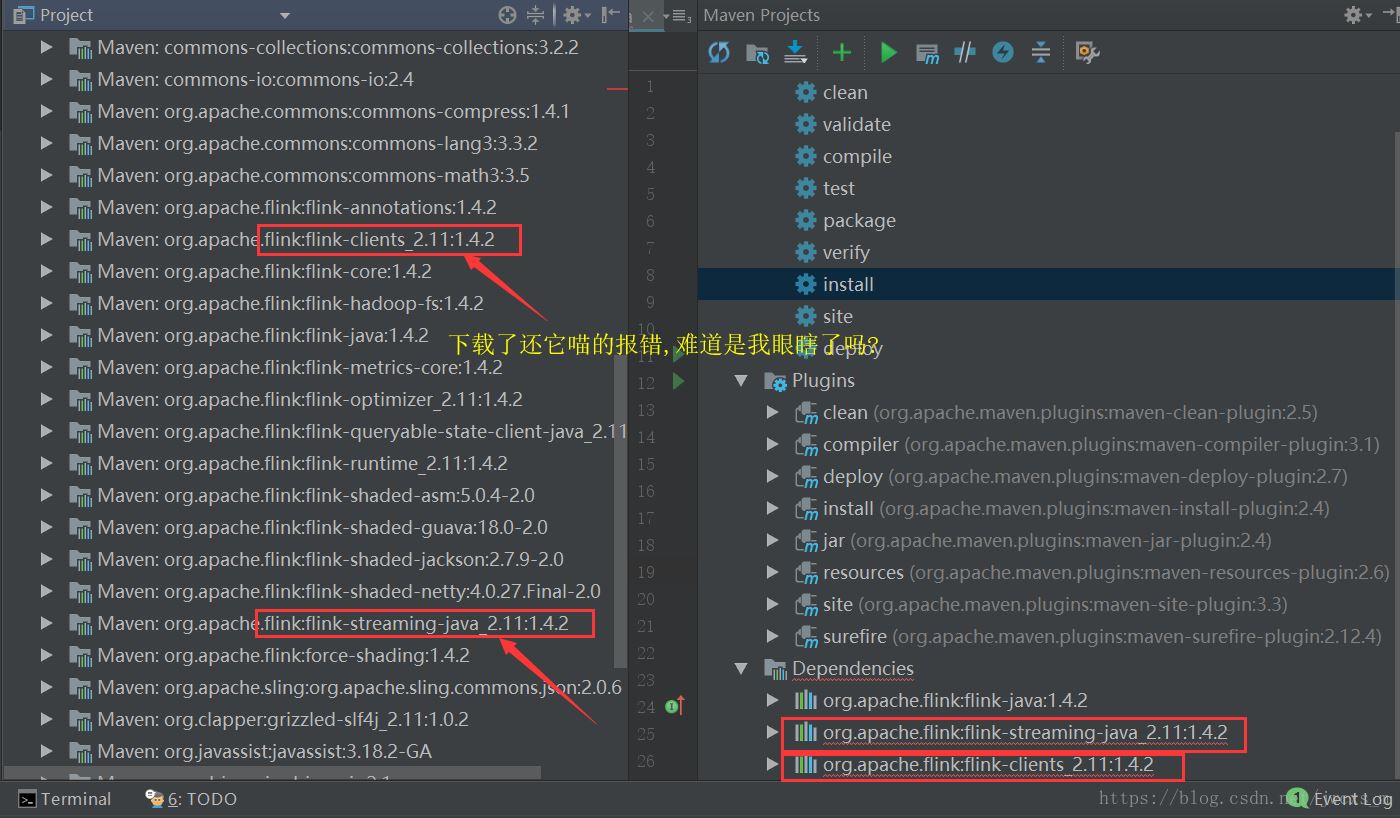Expand the compiler plugin node
This screenshot has width=1400, height=818.
[772, 444]
